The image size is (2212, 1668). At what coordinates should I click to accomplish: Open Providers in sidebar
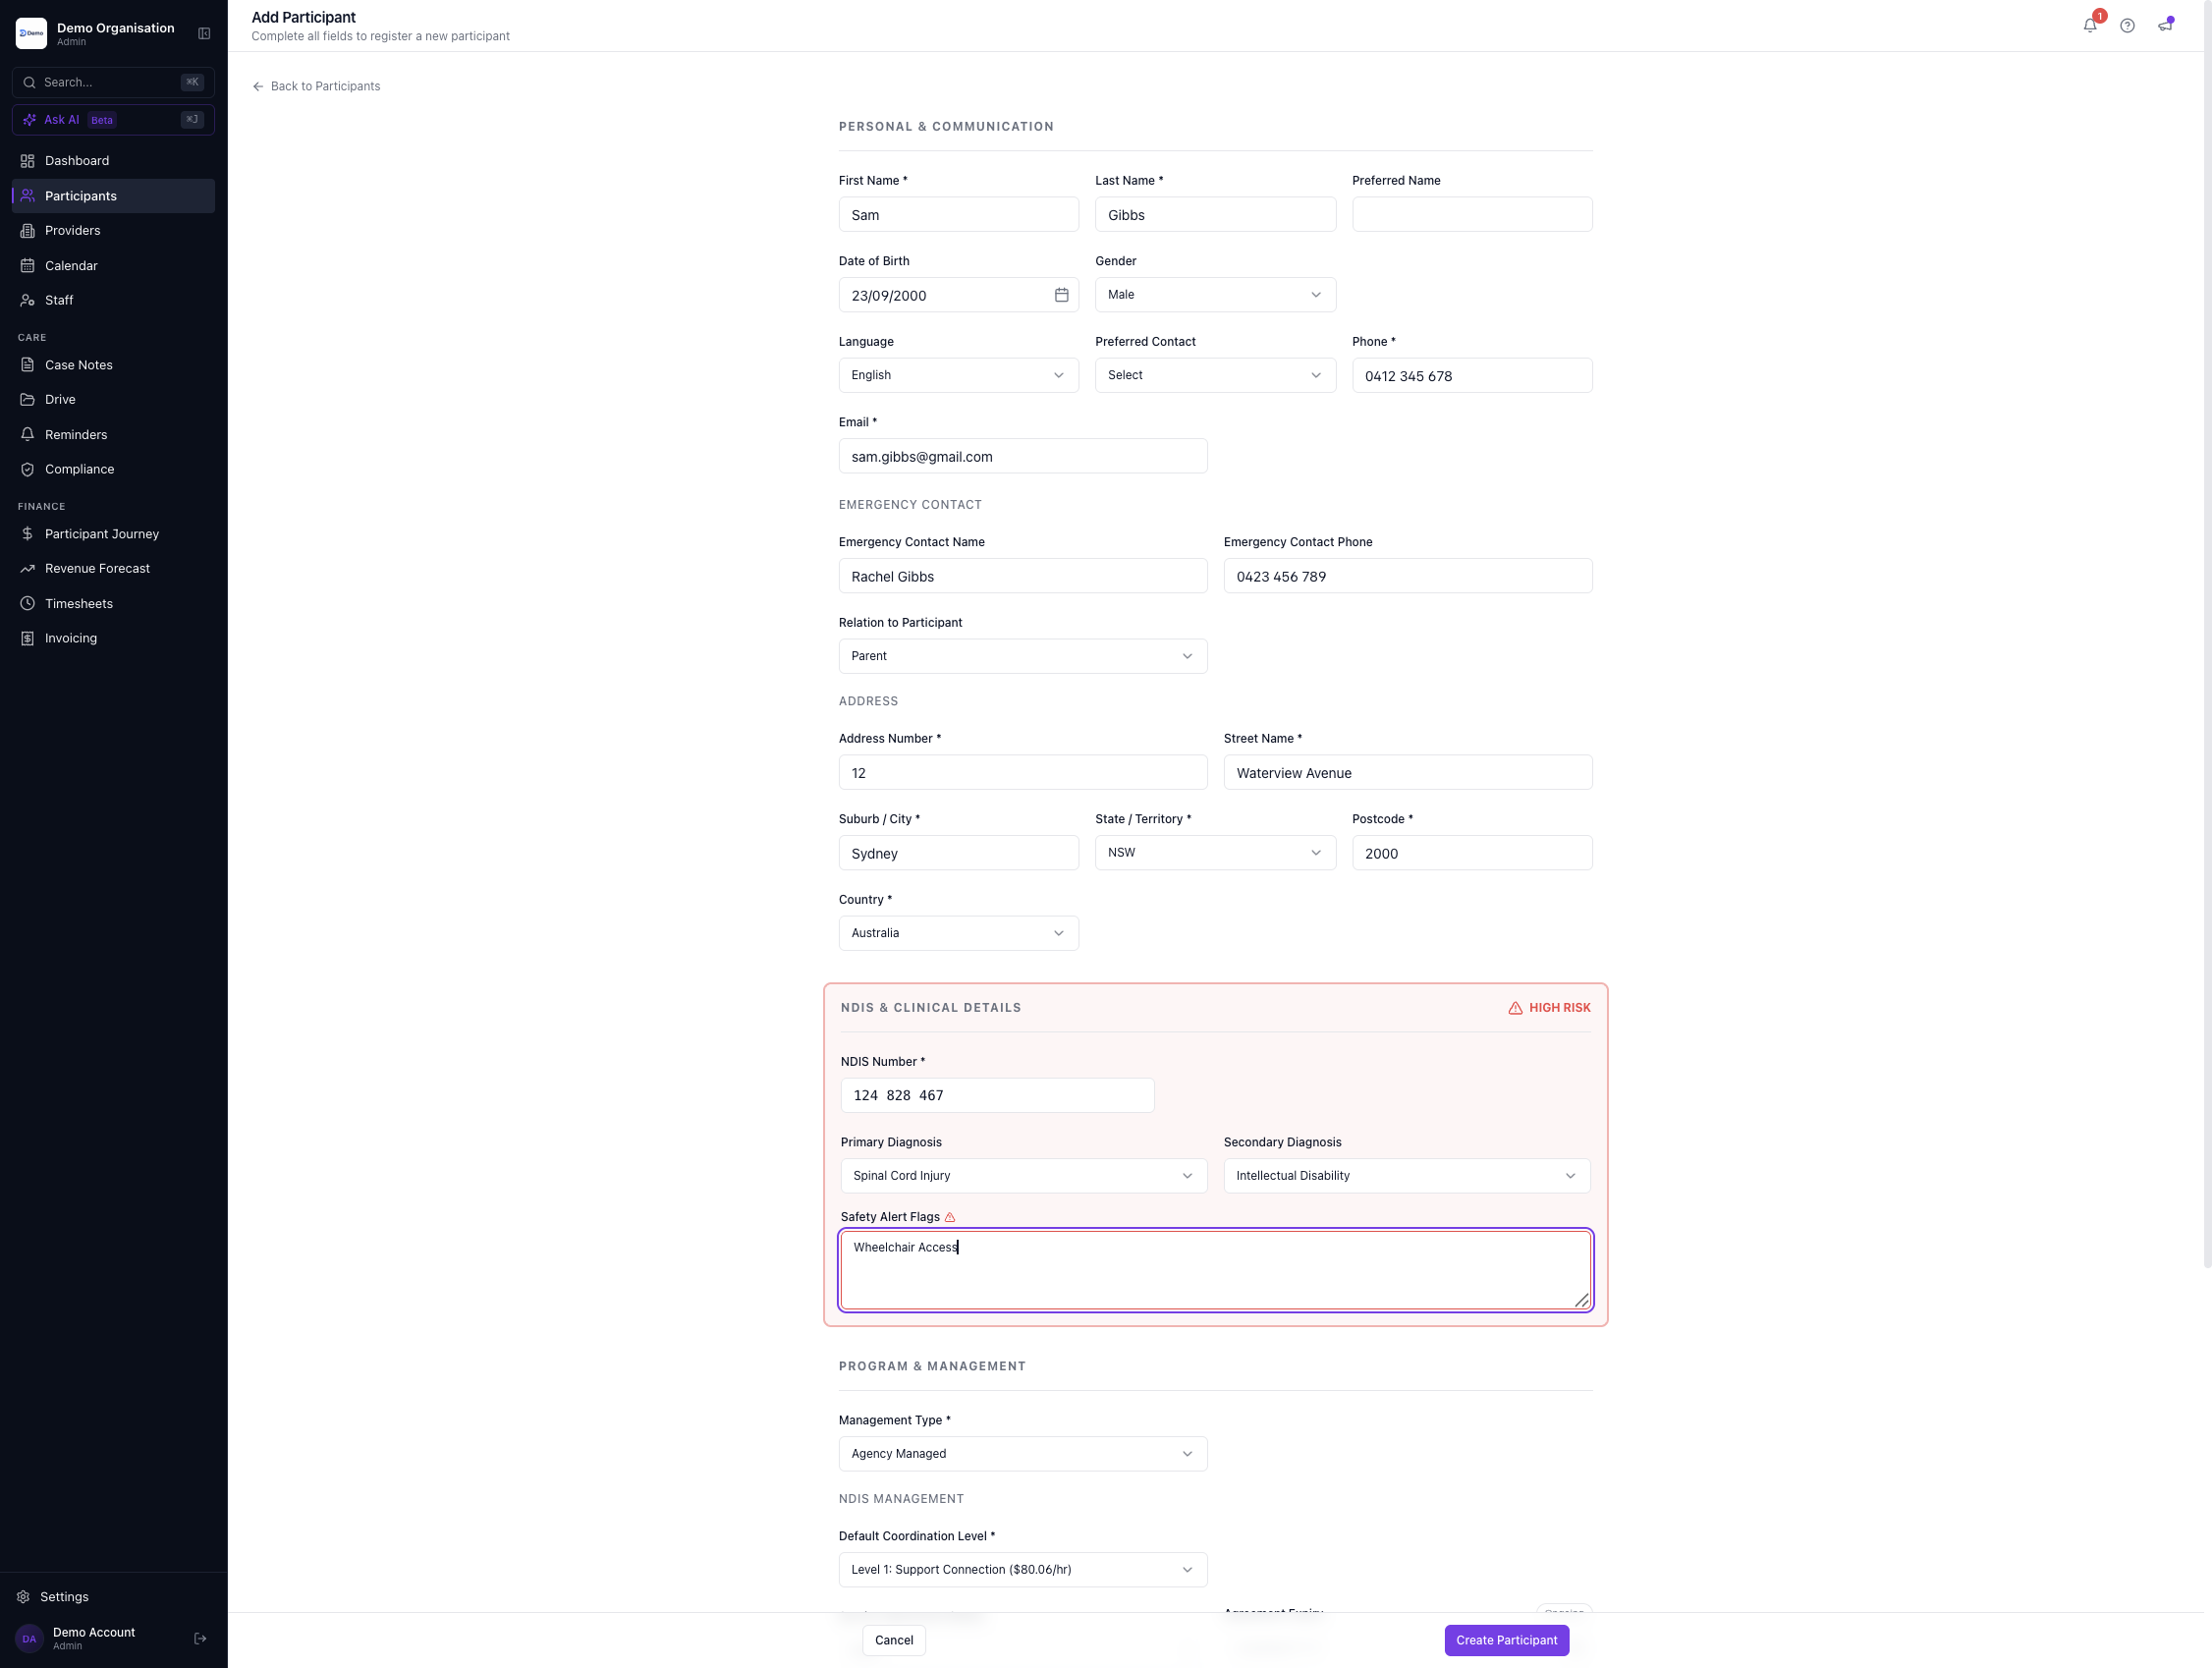point(113,231)
